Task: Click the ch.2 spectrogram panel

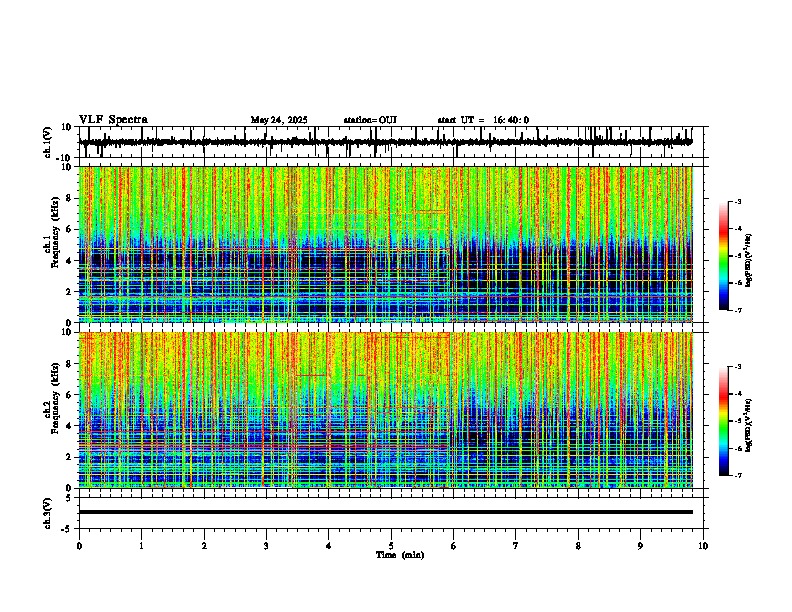Action: [385, 410]
